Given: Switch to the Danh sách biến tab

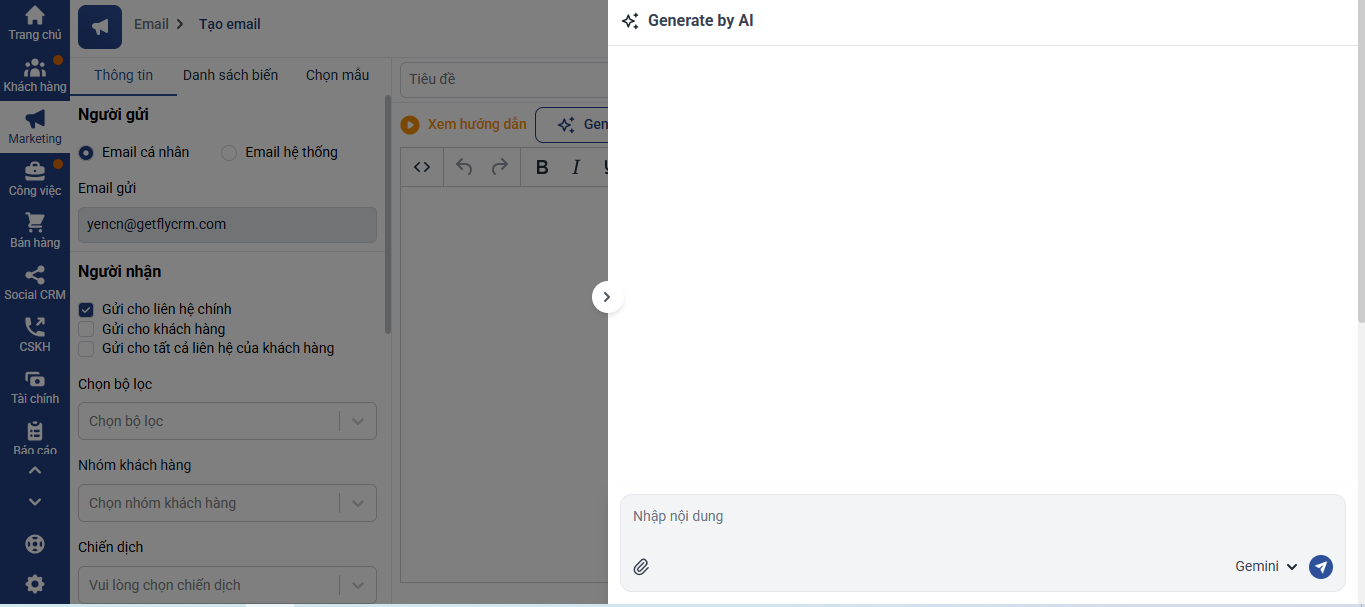Looking at the screenshot, I should [x=230, y=75].
